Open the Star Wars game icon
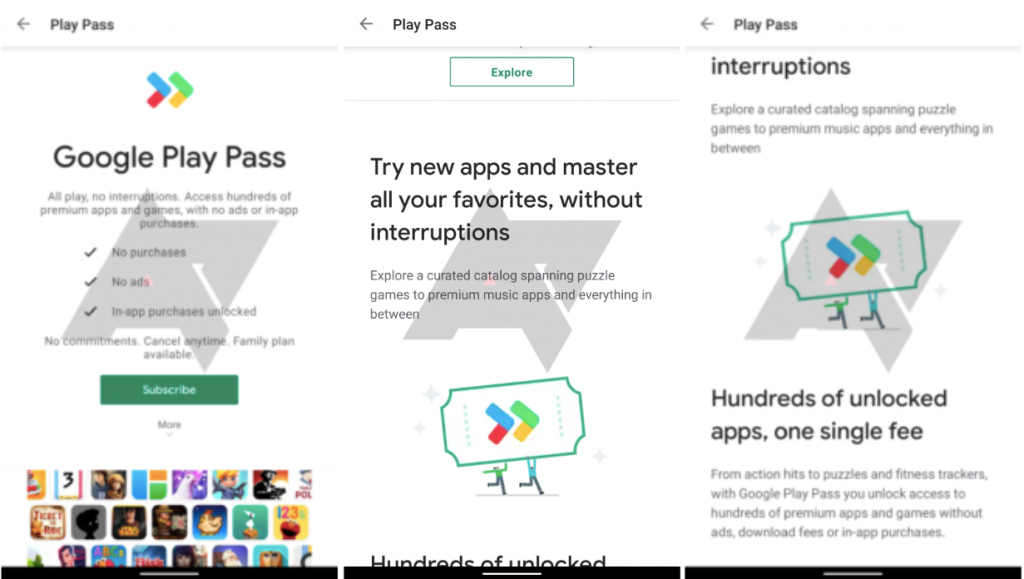This screenshot has width=1024, height=579. pos(129,522)
